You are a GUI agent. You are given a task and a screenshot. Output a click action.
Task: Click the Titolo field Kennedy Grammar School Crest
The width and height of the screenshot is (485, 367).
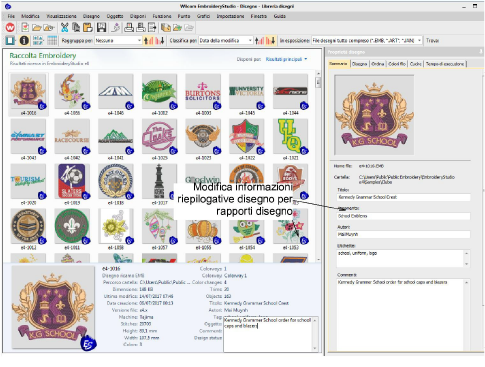[x=403, y=197]
